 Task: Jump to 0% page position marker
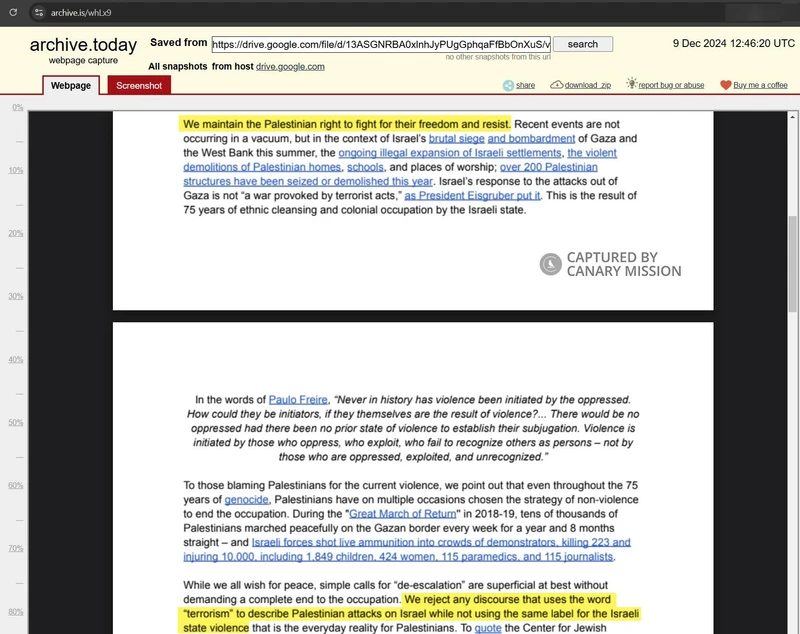[18, 107]
